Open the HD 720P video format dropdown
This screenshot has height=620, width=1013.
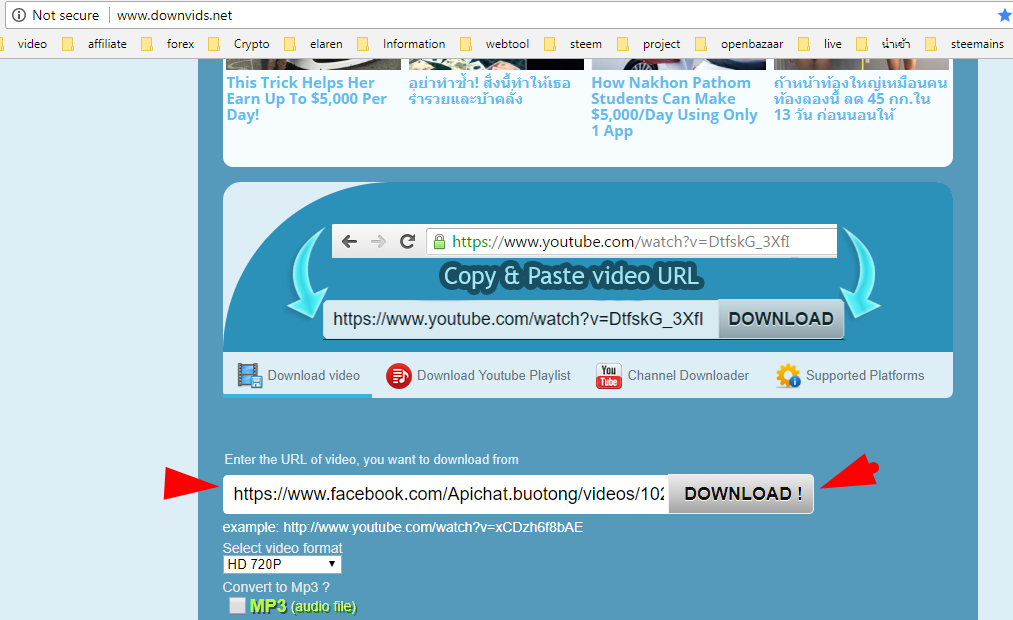282,564
